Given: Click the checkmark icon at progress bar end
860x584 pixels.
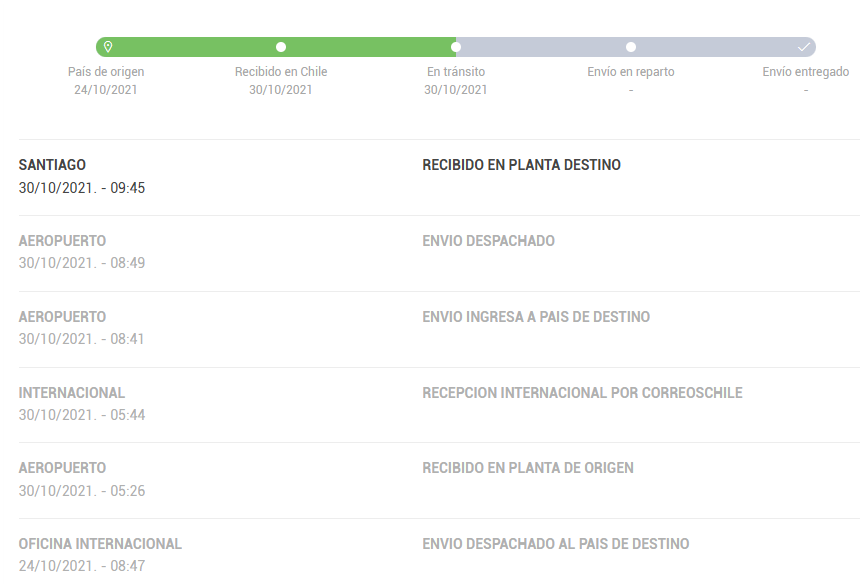Looking at the screenshot, I should pos(804,47).
